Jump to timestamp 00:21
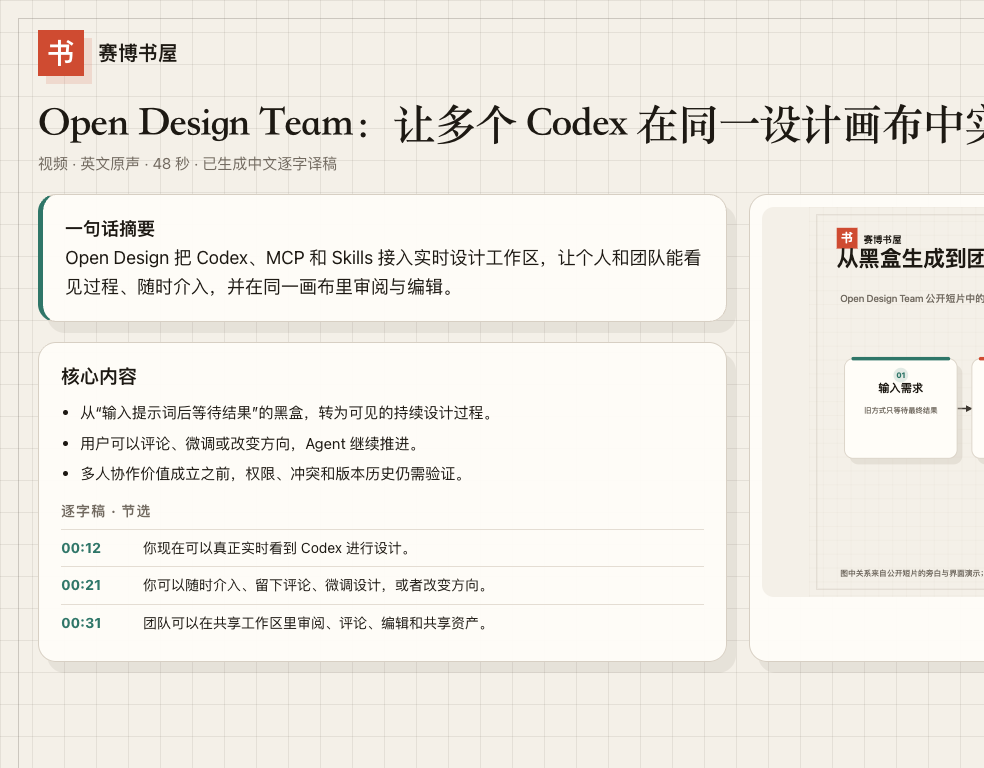This screenshot has width=984, height=768. click(x=81, y=585)
